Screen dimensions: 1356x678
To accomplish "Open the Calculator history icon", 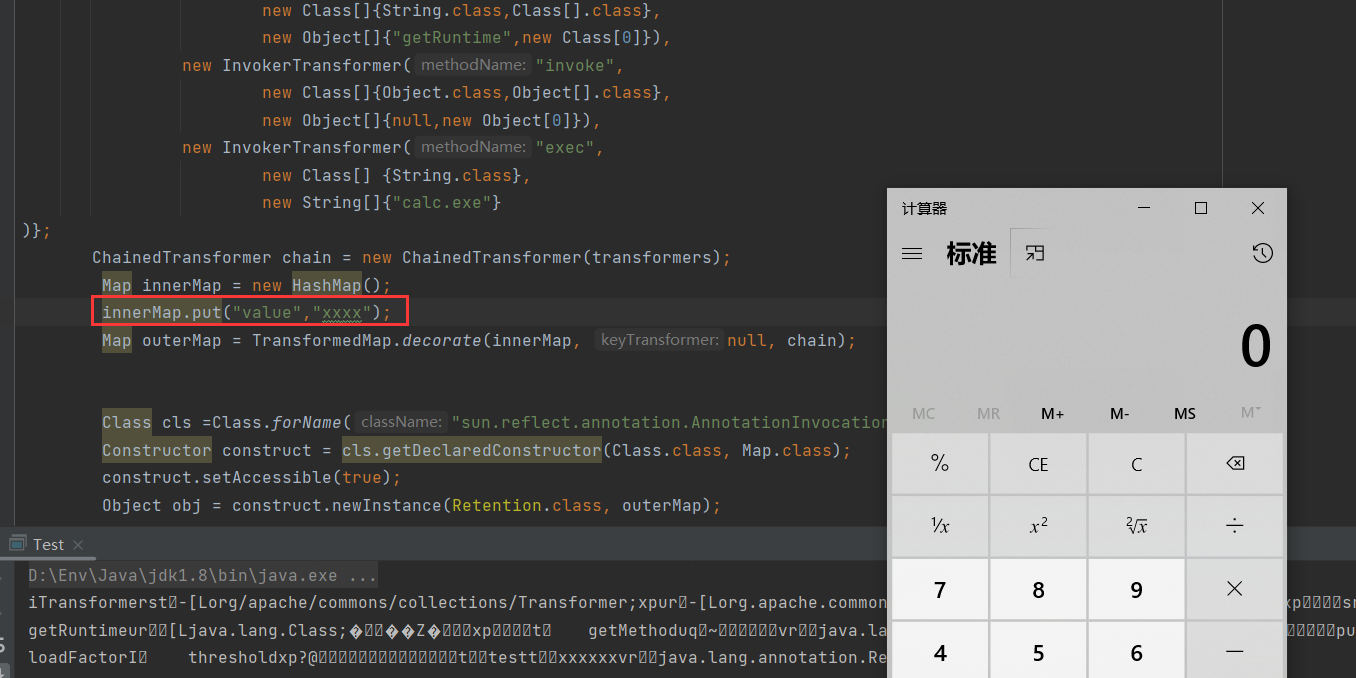I will (x=1262, y=254).
